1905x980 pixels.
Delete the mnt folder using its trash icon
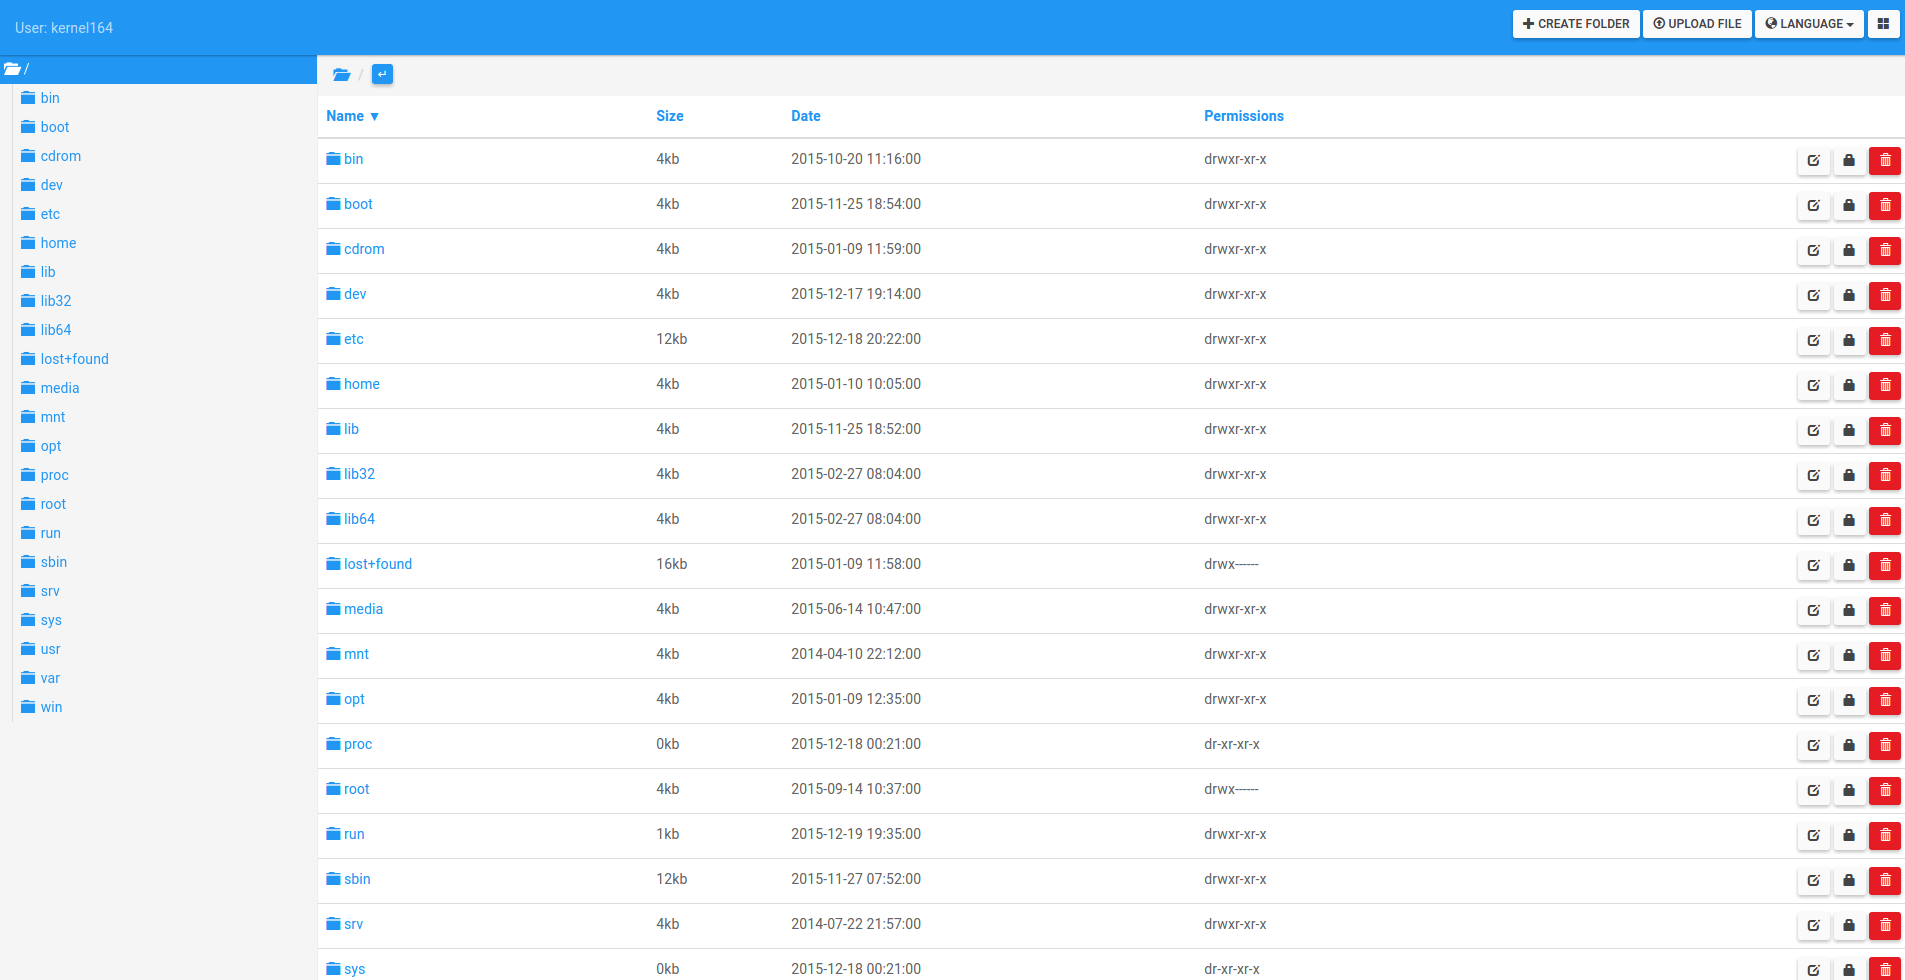[1885, 655]
